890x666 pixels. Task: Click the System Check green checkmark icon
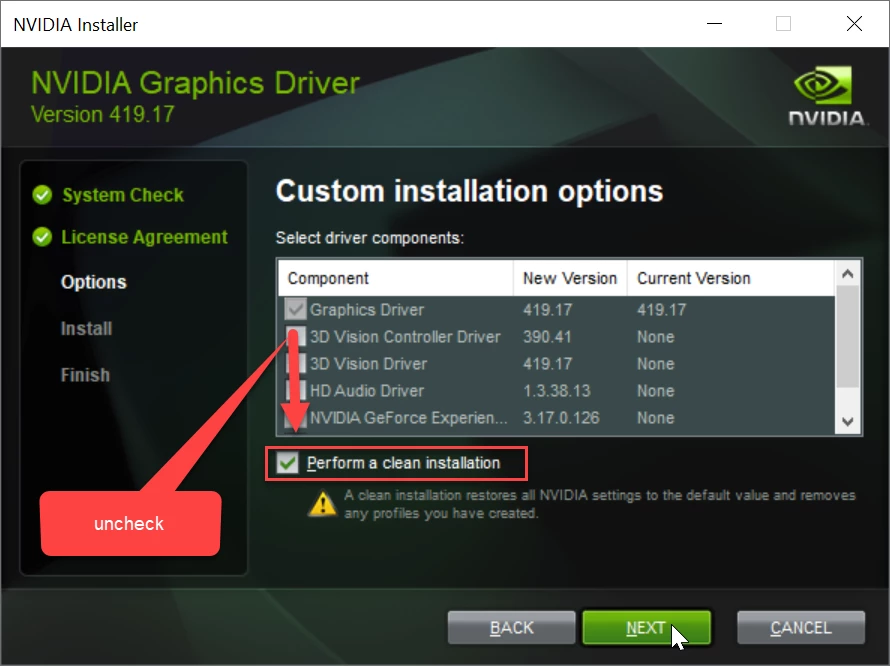point(42,195)
